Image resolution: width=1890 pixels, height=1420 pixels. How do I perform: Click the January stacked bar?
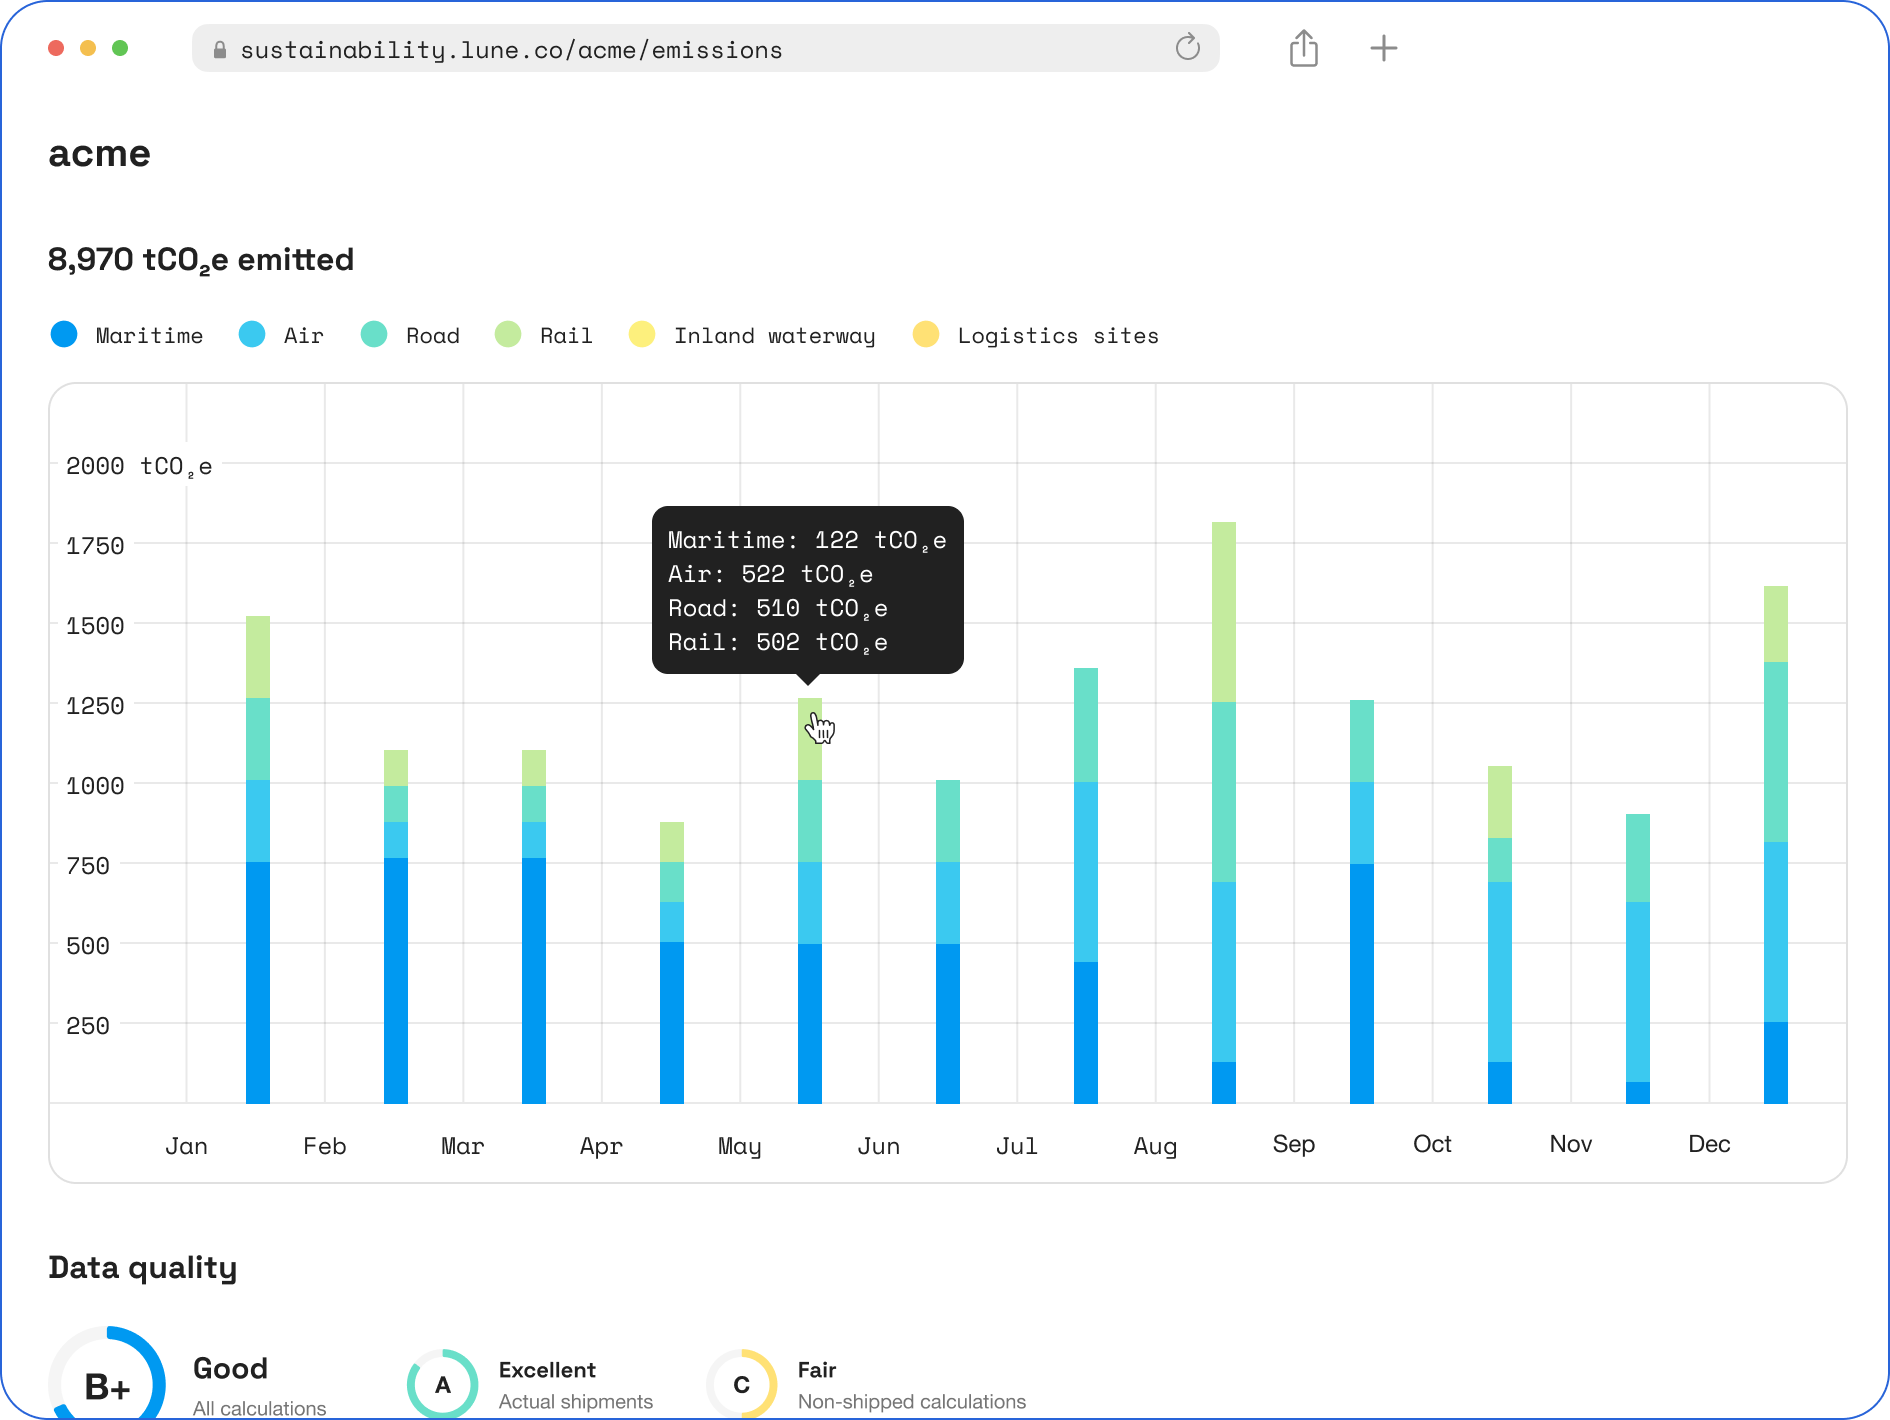point(258,860)
